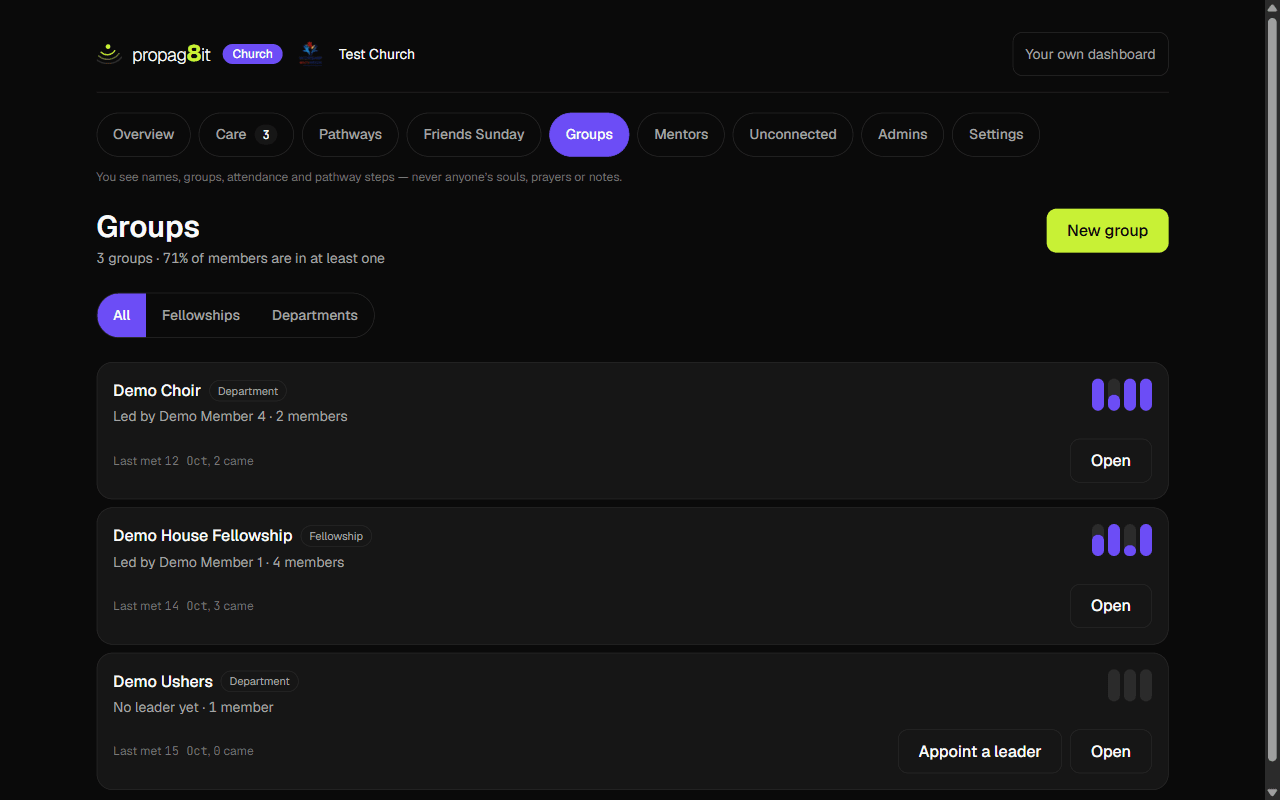
Task: Click the Demo Ushers title
Action: coord(163,681)
